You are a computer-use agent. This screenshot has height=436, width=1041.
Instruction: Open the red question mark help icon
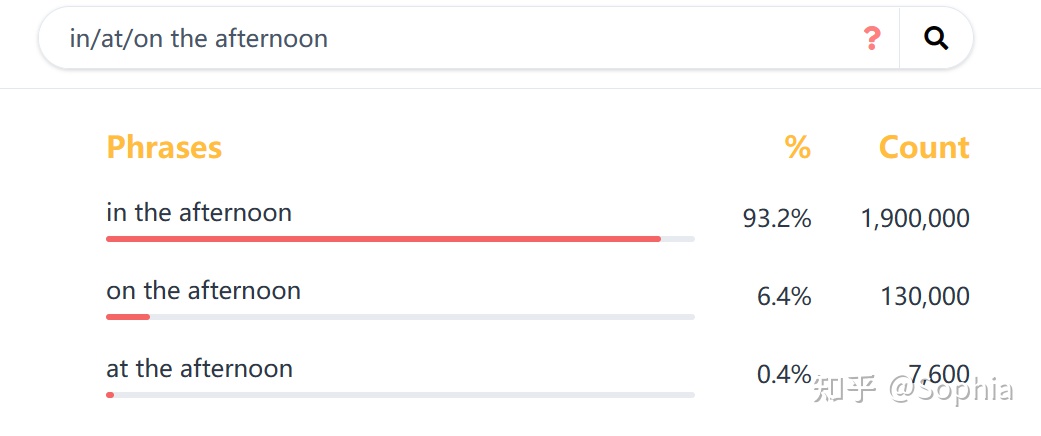click(x=872, y=38)
